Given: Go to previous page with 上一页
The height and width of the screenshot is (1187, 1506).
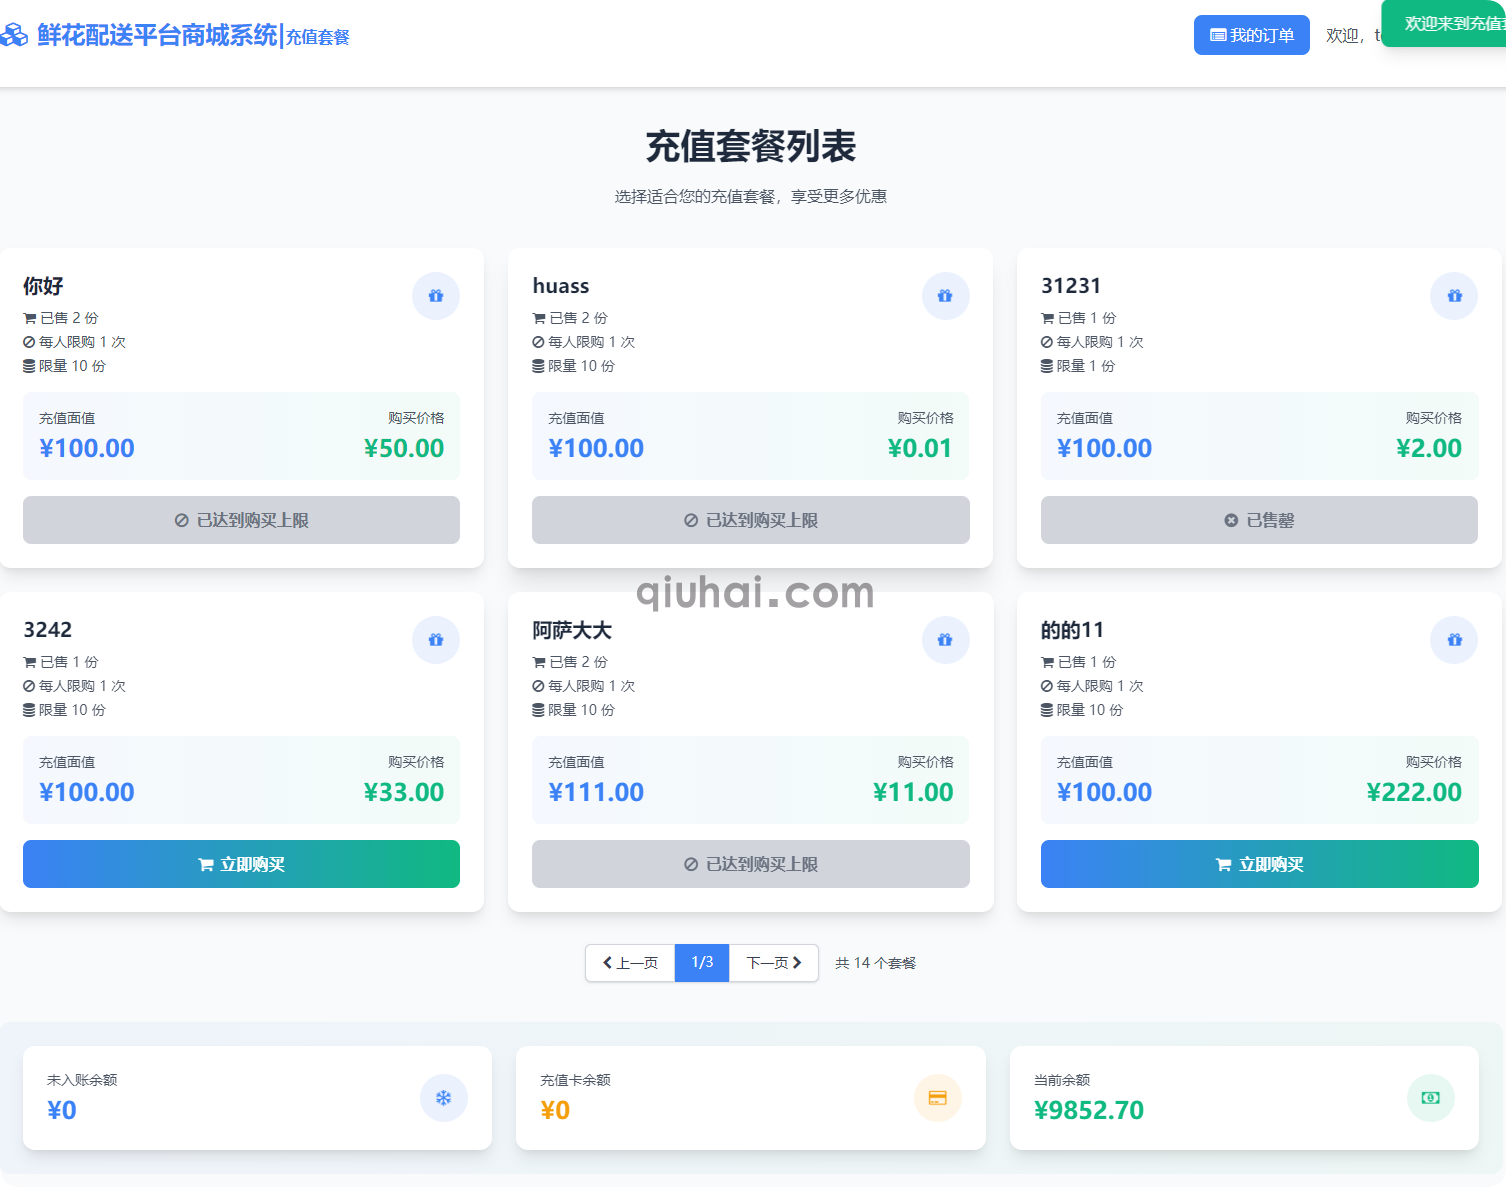Looking at the screenshot, I should pos(630,963).
